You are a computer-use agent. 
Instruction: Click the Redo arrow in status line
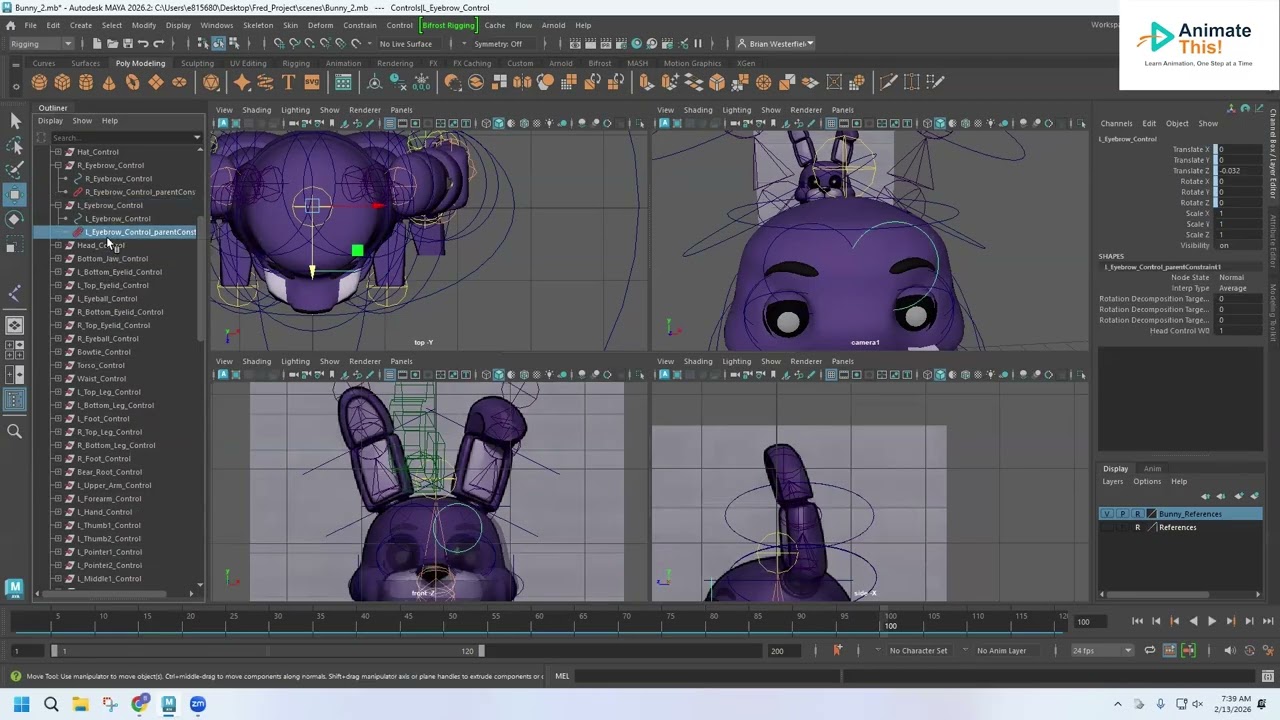[158, 43]
